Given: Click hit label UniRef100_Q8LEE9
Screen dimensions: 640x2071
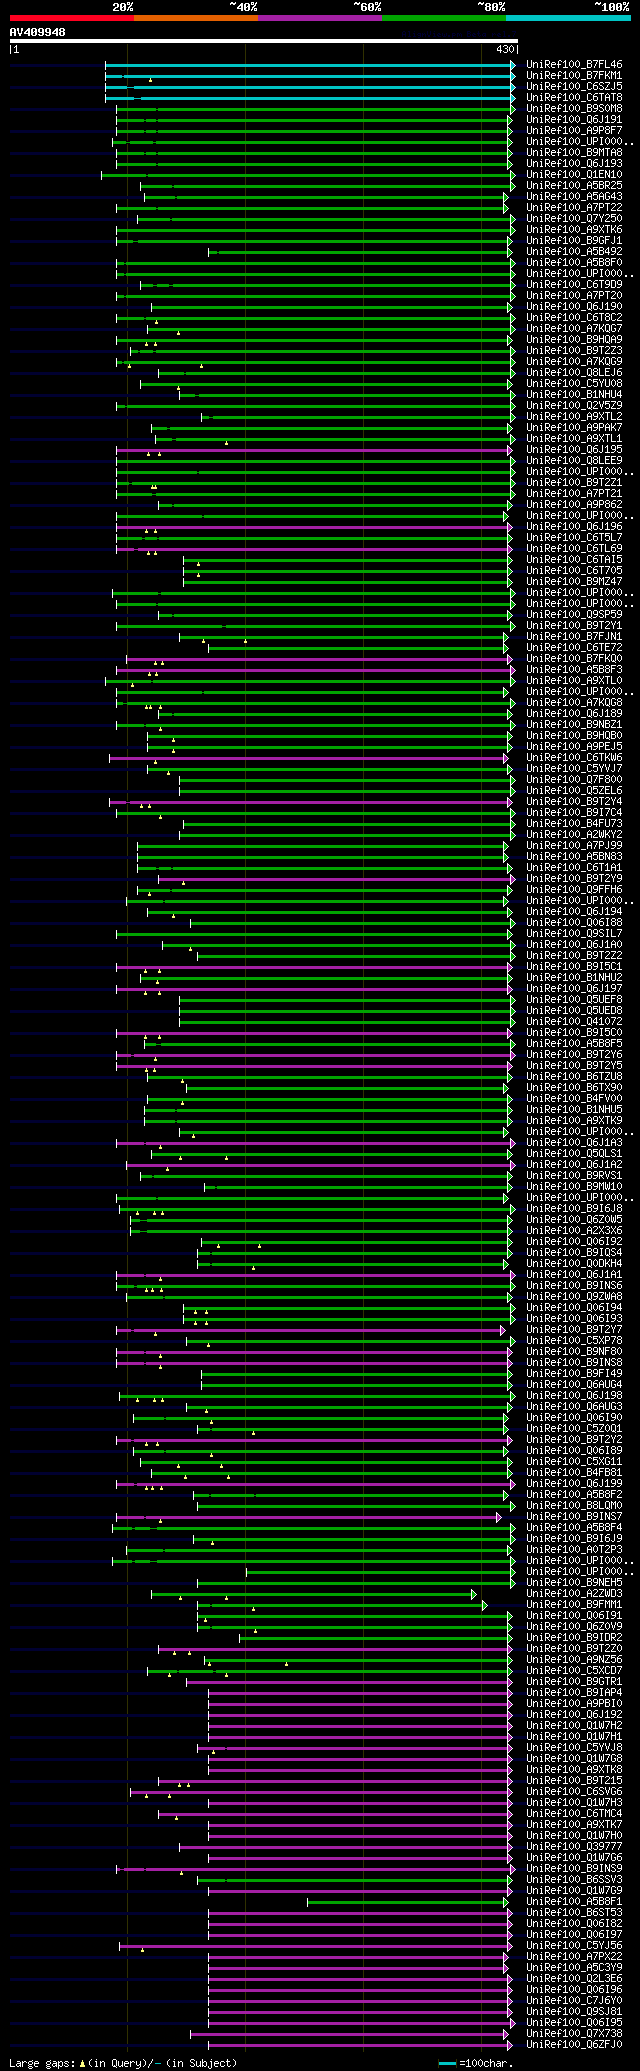Looking at the screenshot, I should coord(574,461).
